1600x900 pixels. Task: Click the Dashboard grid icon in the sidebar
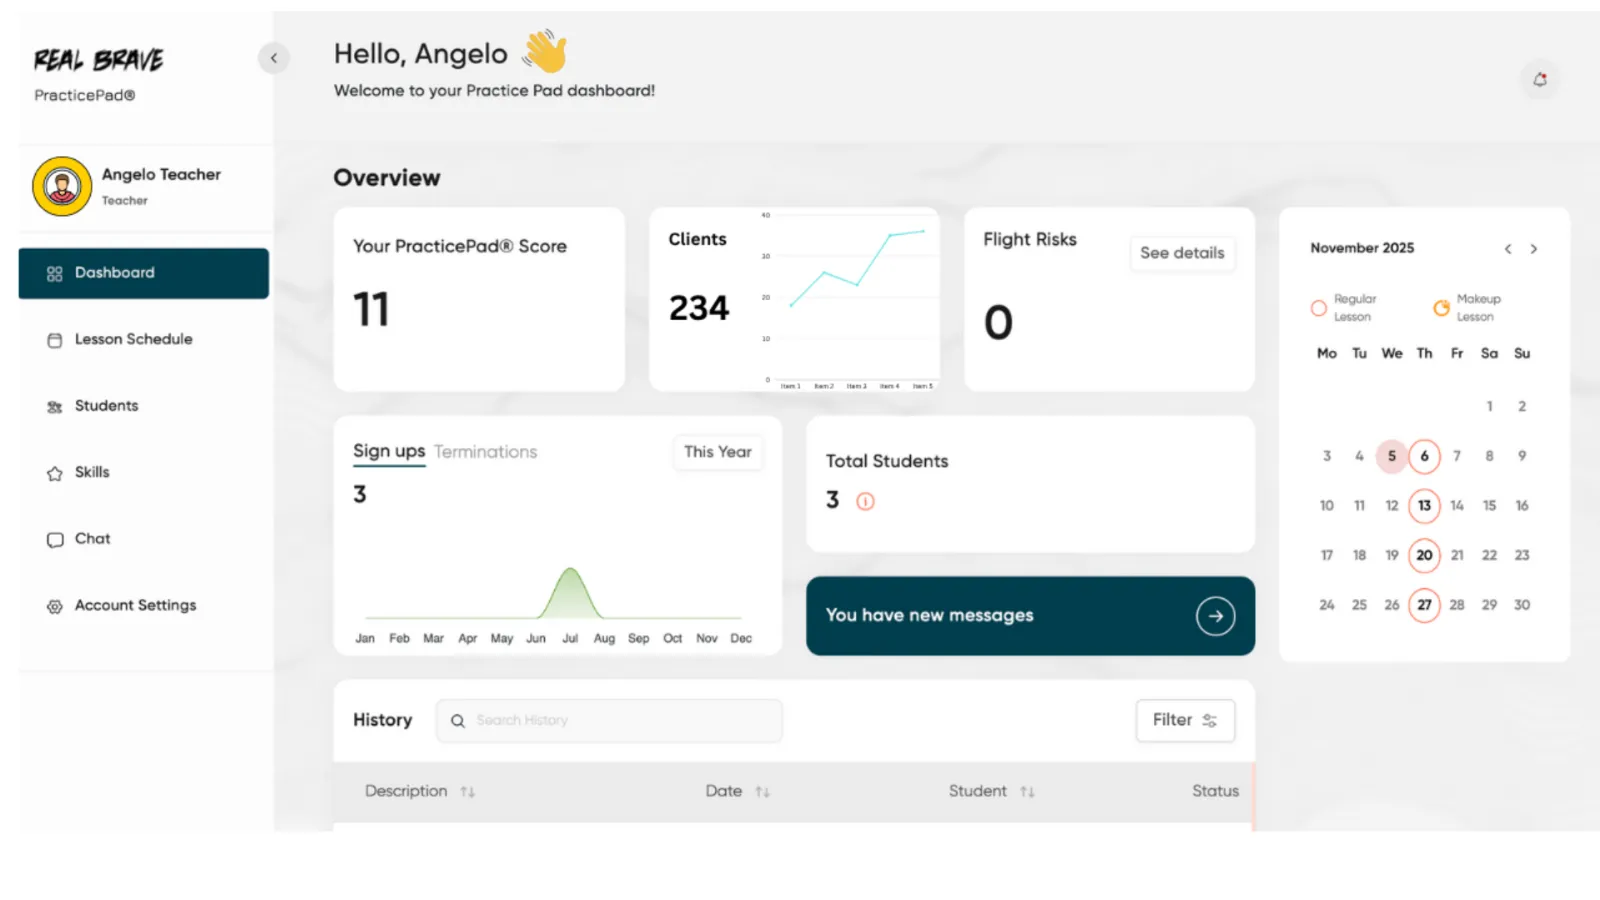click(55, 273)
